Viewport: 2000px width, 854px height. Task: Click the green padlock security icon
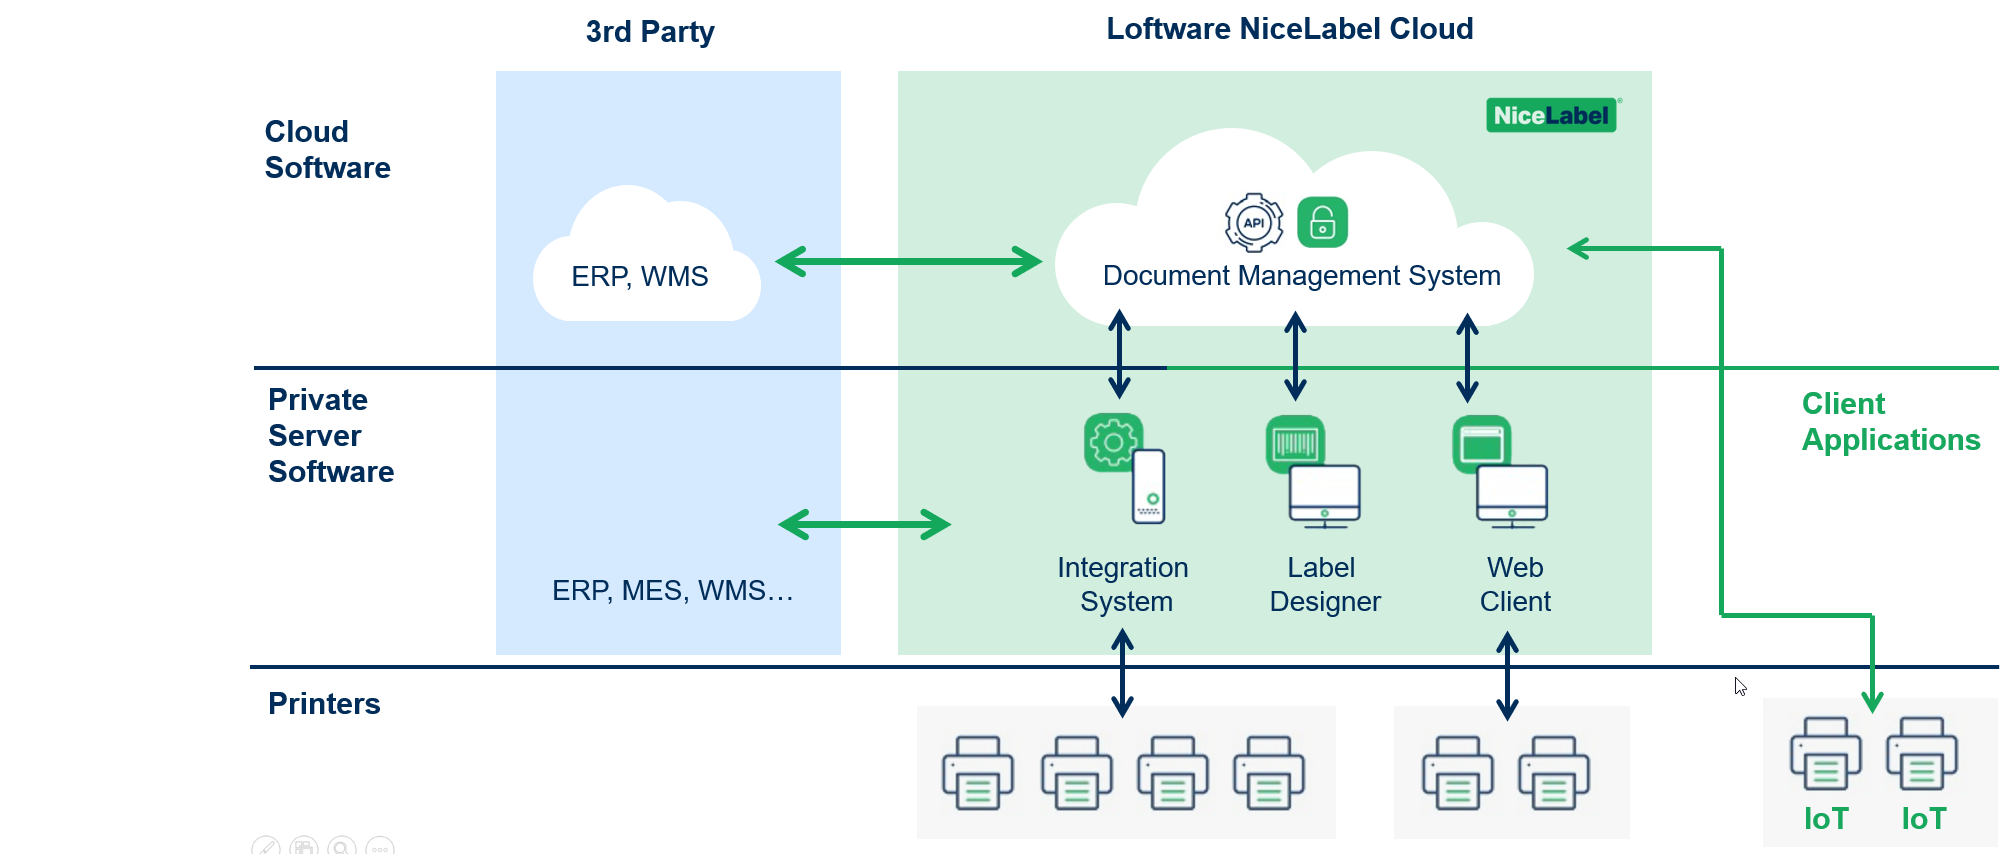coord(1322,222)
